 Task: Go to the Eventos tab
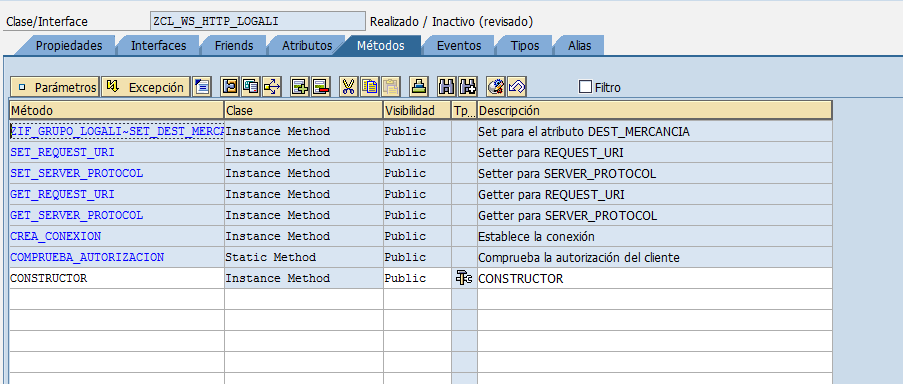(x=459, y=45)
